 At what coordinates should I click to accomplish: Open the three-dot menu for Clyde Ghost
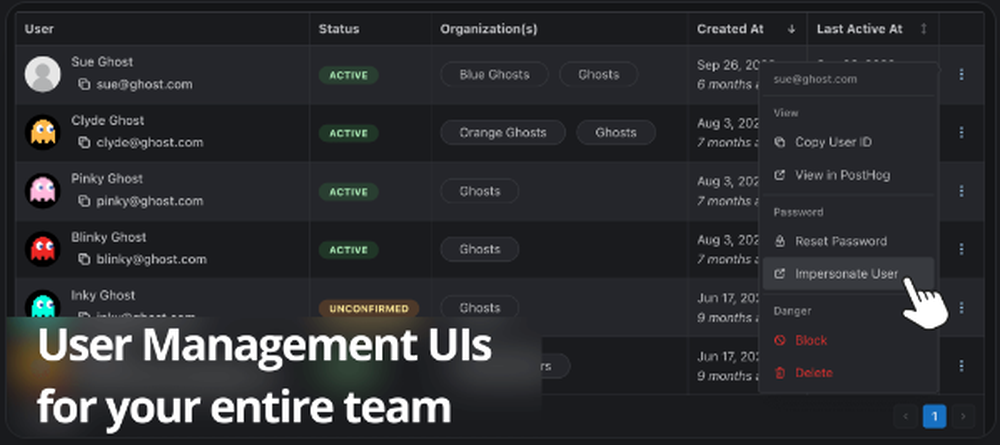click(x=961, y=133)
